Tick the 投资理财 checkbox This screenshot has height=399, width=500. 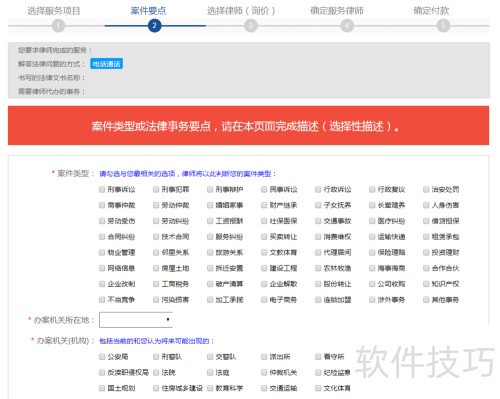tap(426, 252)
